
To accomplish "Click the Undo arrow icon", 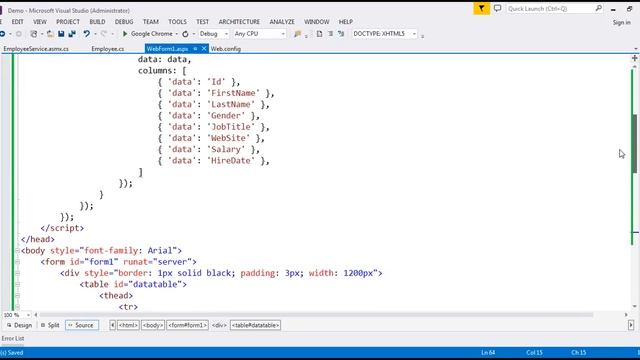I will coord(87,34).
